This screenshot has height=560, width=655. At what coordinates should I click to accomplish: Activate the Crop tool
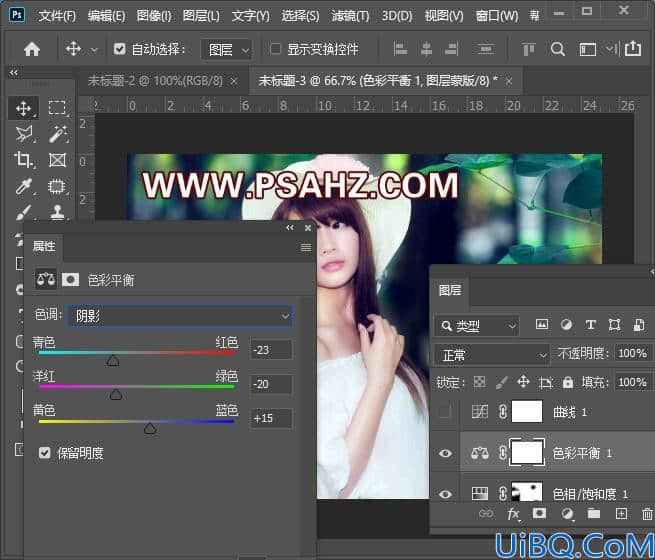(23, 160)
